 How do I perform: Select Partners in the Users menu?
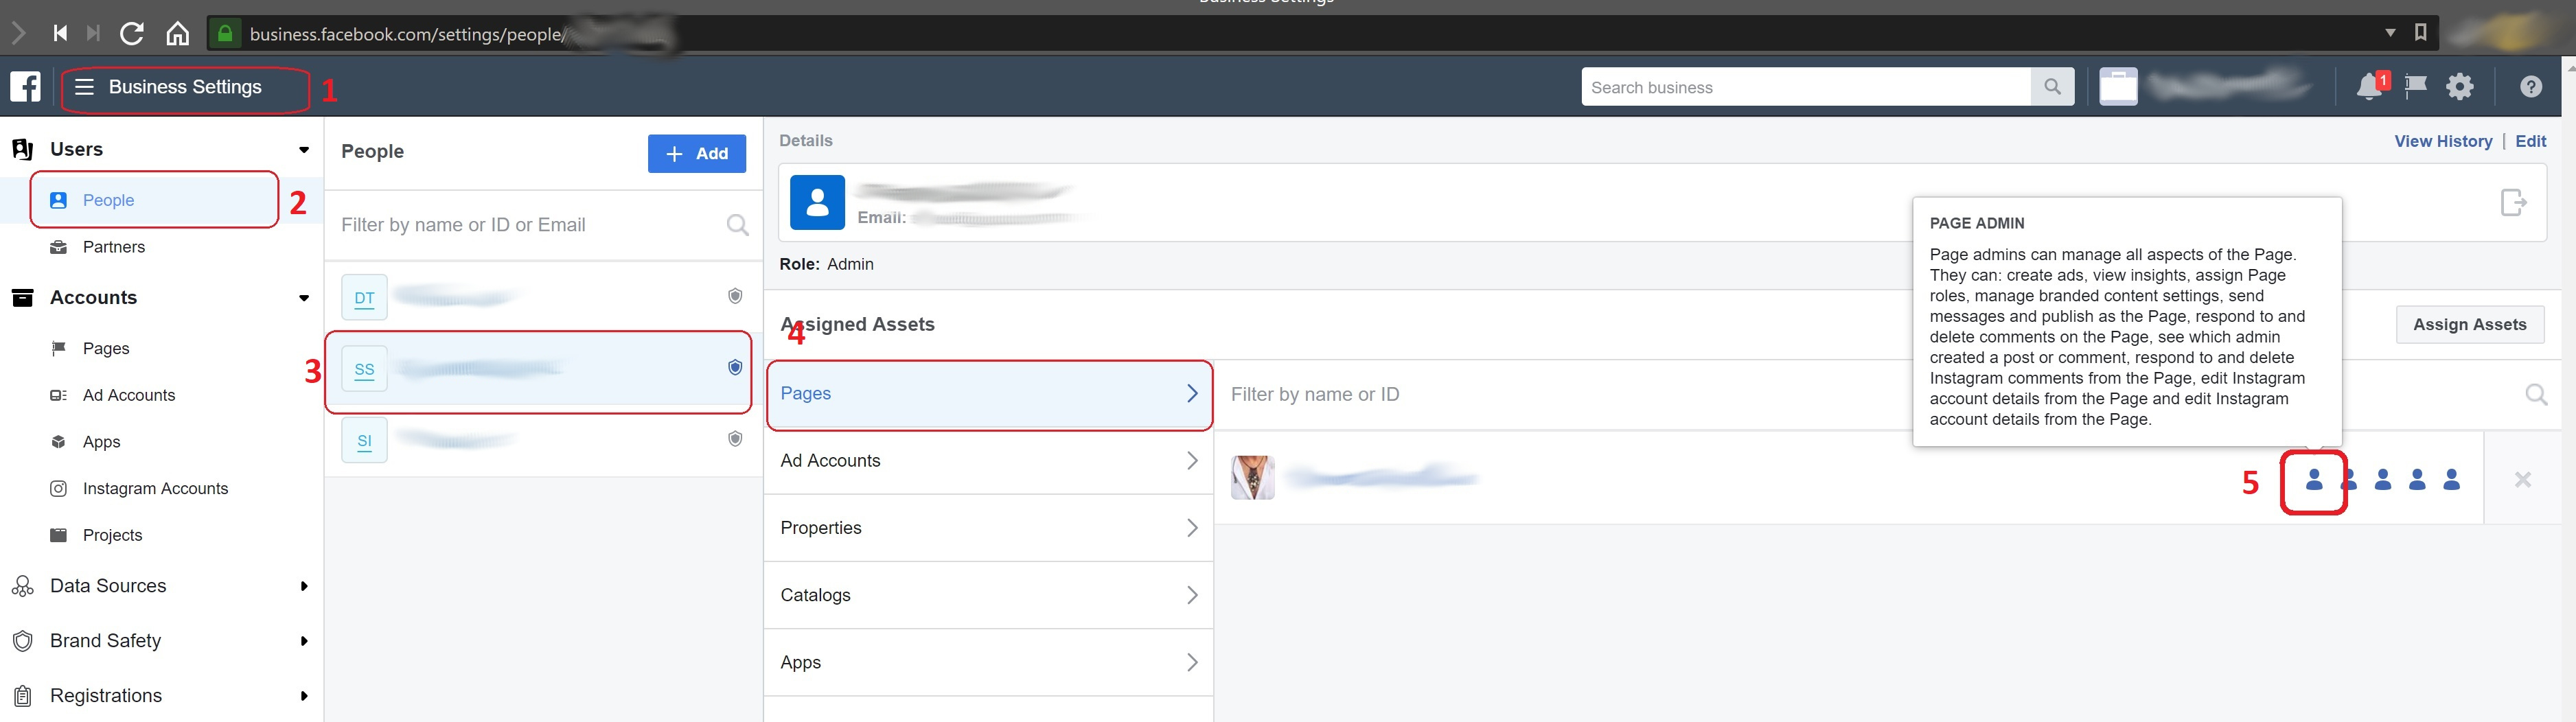[x=113, y=246]
